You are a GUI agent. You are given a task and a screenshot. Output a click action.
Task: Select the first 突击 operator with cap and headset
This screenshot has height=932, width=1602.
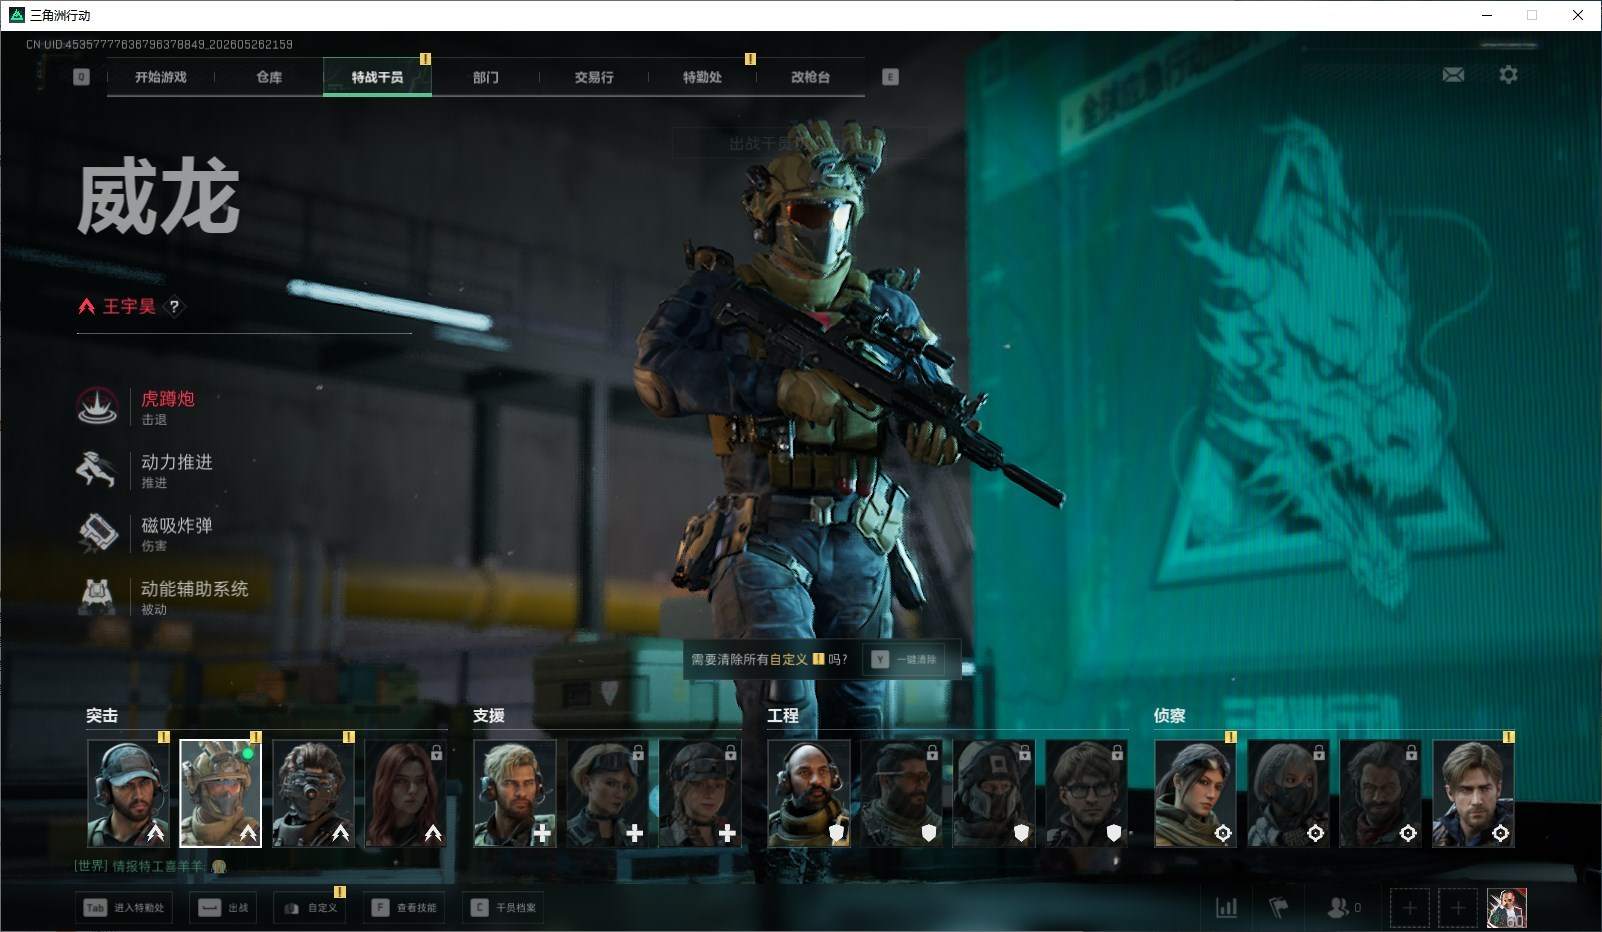pos(128,793)
